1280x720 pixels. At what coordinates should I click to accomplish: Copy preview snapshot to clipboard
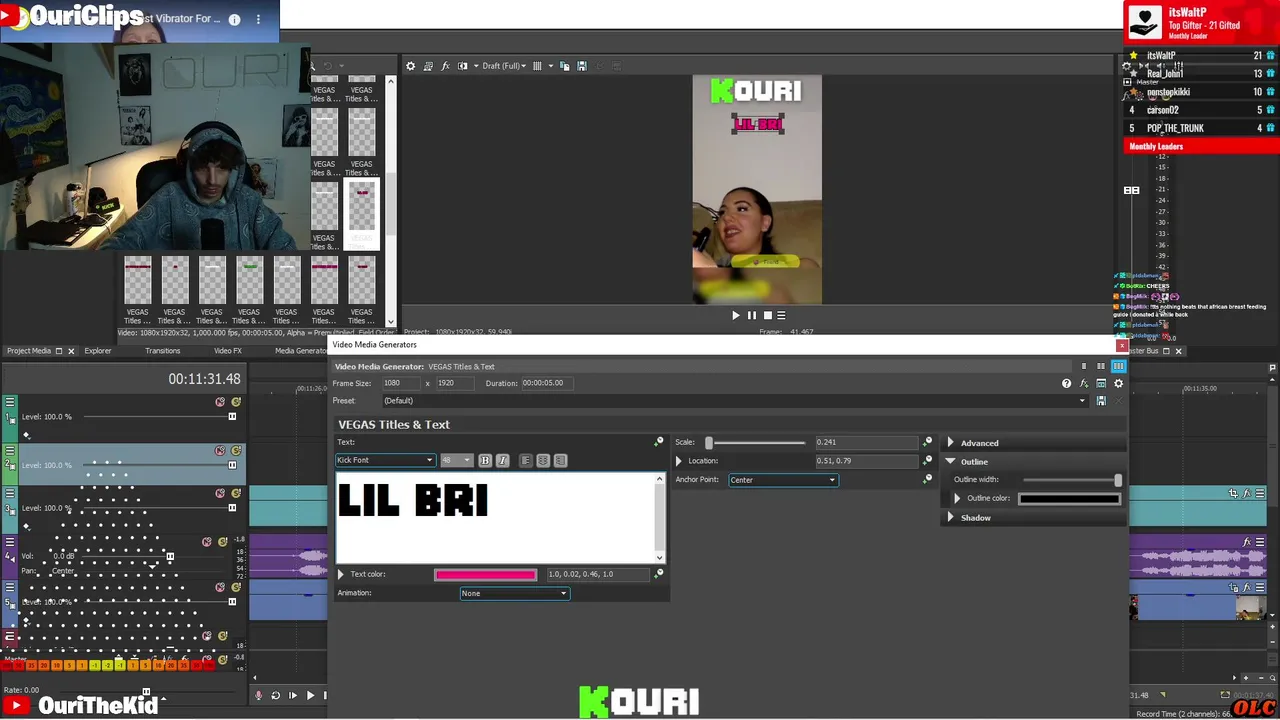tap(565, 66)
